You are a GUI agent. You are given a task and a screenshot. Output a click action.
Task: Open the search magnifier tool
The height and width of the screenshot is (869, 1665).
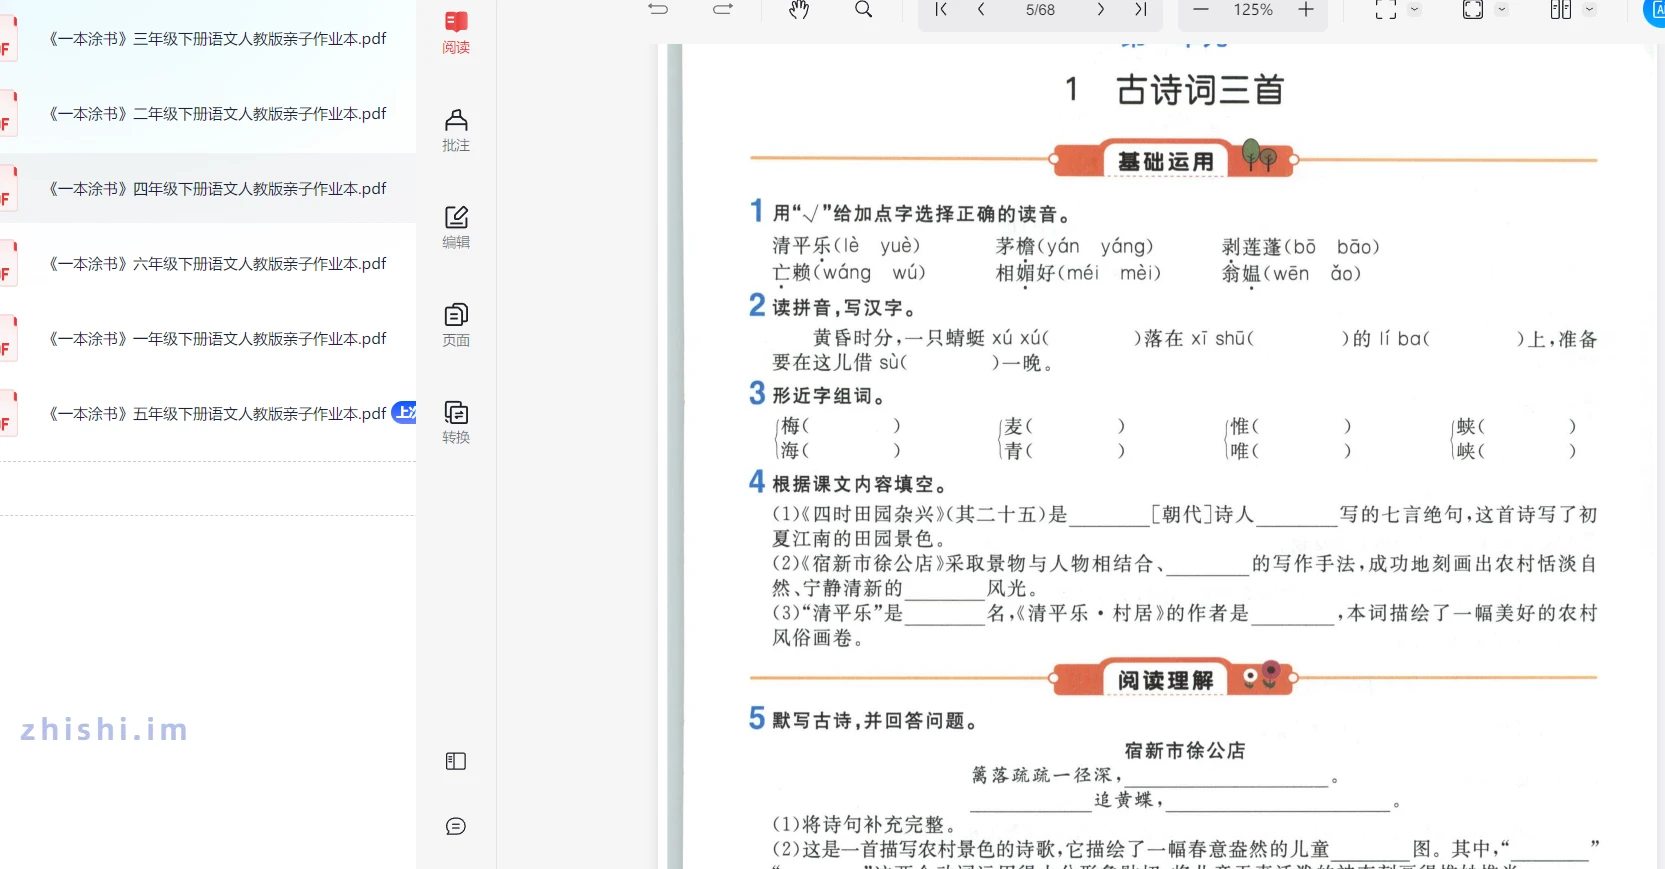(864, 10)
